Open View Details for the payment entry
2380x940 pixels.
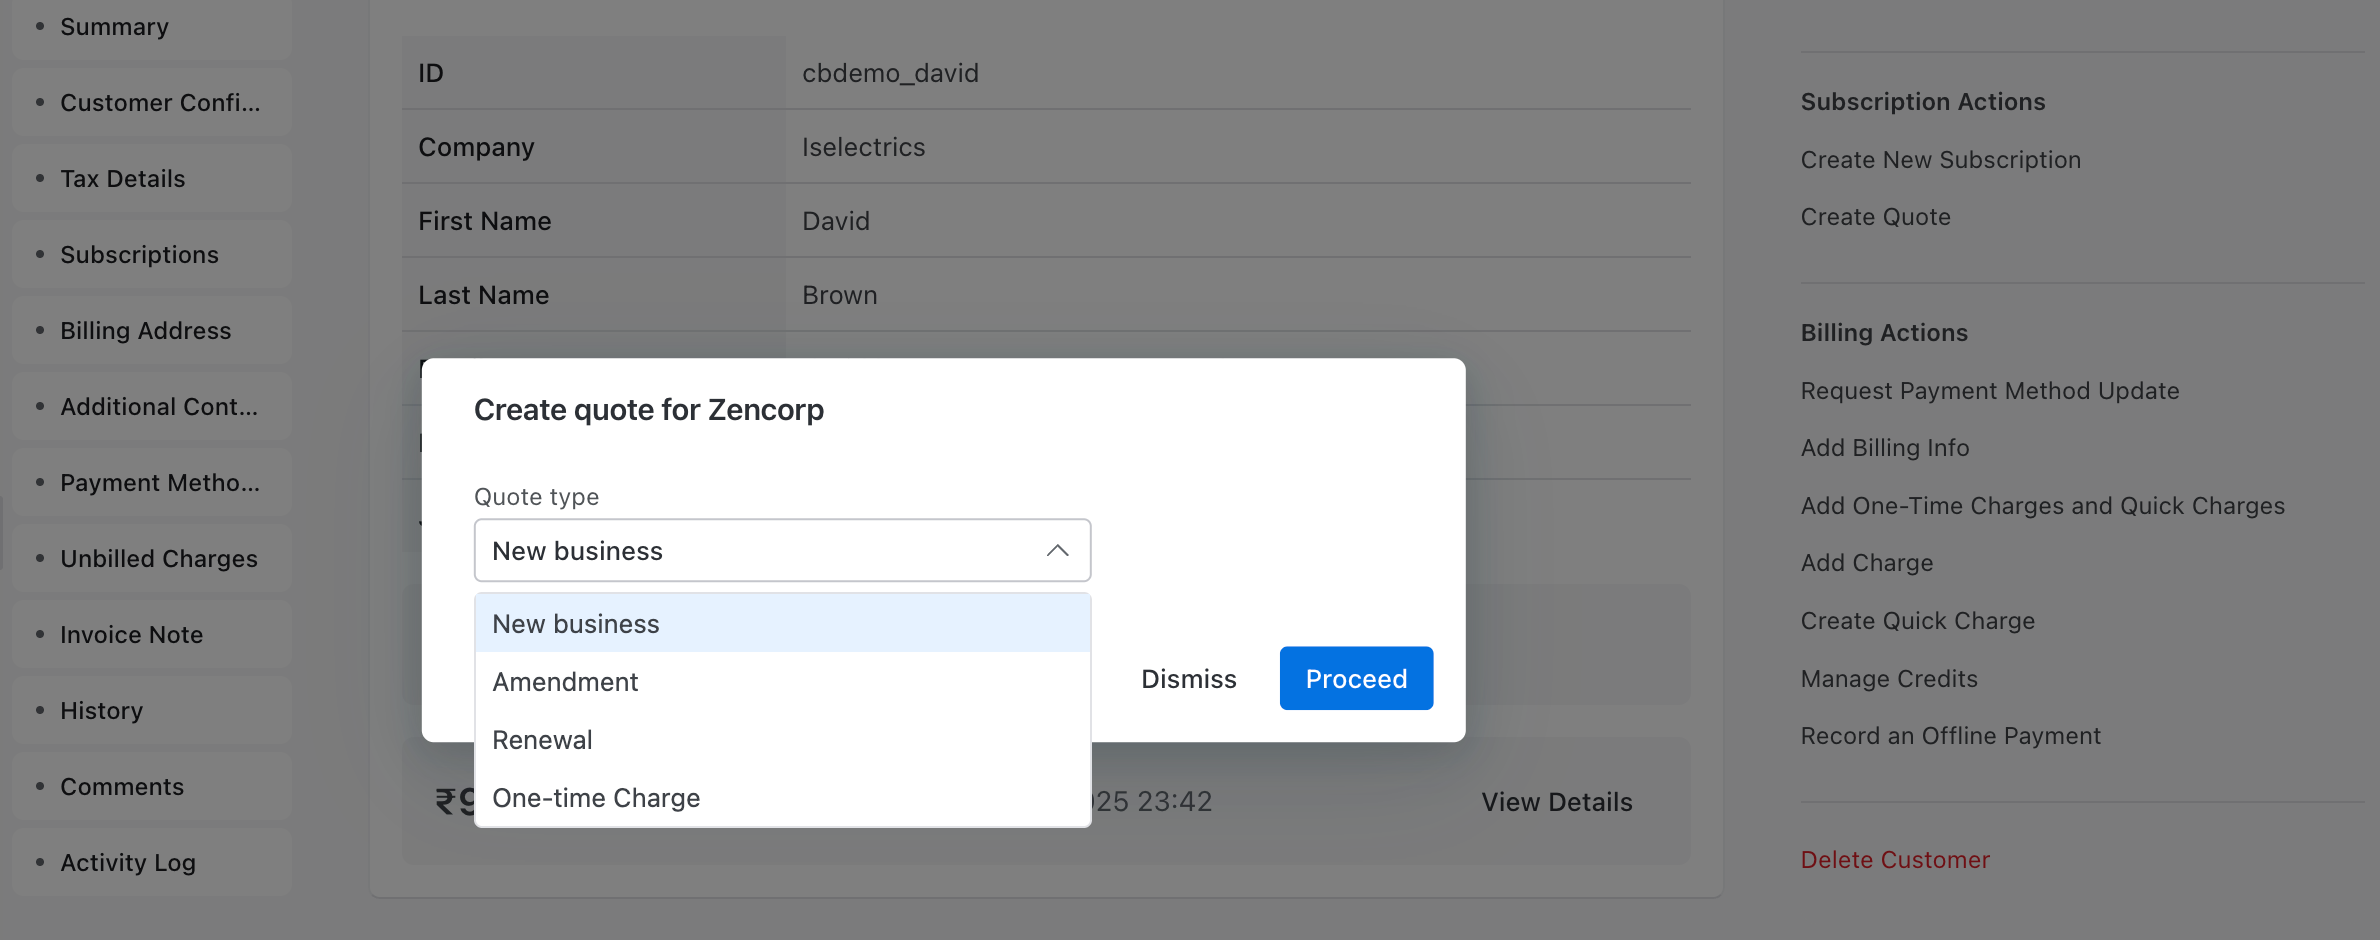coord(1556,802)
